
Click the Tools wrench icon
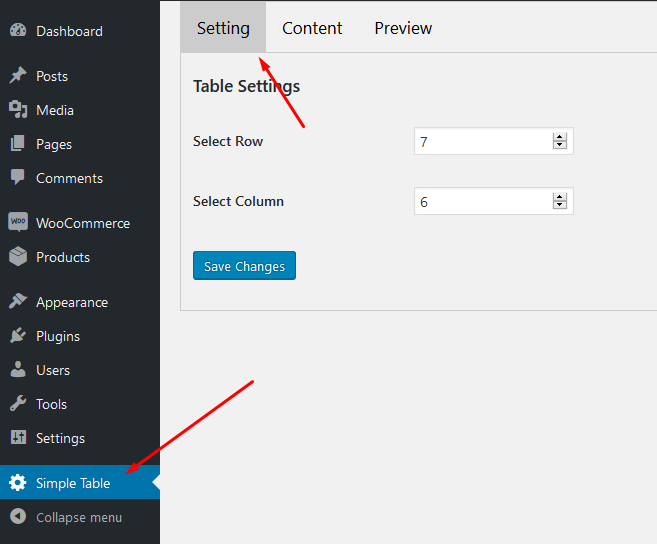18,404
